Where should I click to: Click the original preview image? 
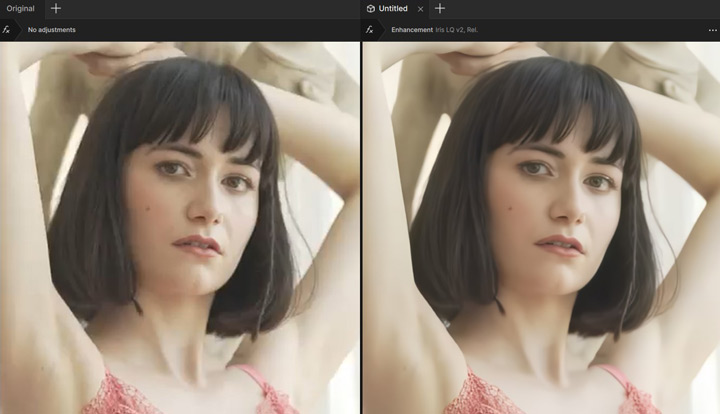pyautogui.click(x=180, y=228)
